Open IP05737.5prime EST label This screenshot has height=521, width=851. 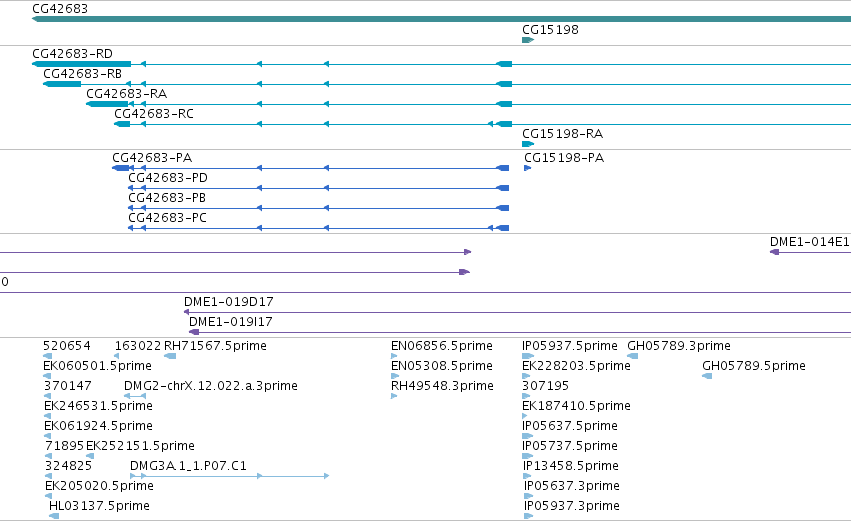pos(570,446)
